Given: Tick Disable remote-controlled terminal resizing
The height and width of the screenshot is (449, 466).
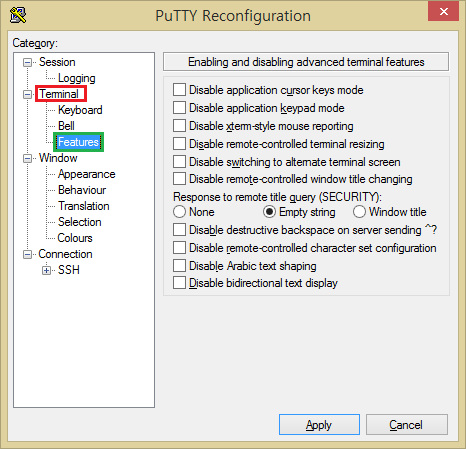Looking at the screenshot, I should tap(179, 144).
